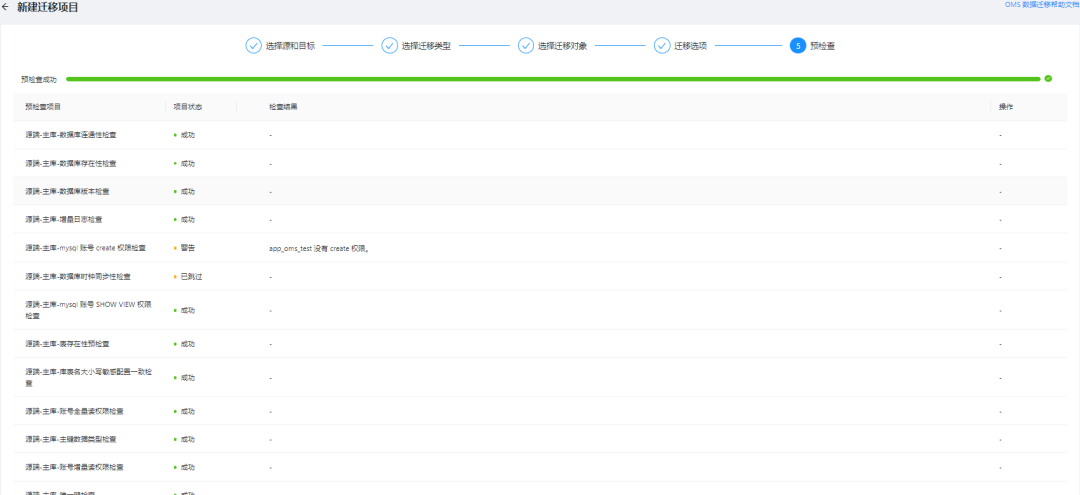Click the 项目状态 column header
The width and height of the screenshot is (1080, 495).
(187, 107)
